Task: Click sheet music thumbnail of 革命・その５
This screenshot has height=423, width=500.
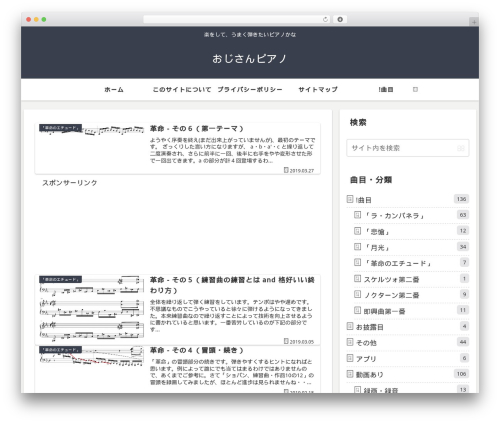Action: (91, 308)
